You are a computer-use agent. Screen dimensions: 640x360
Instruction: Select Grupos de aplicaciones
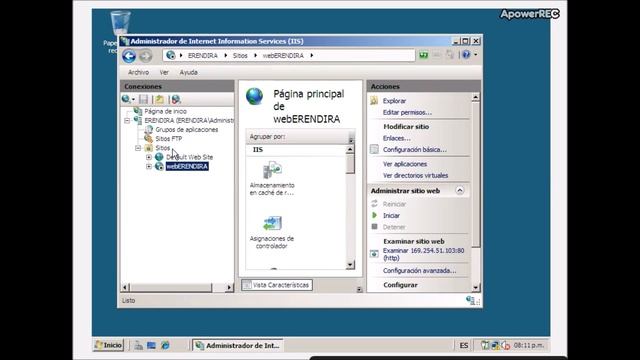187,129
